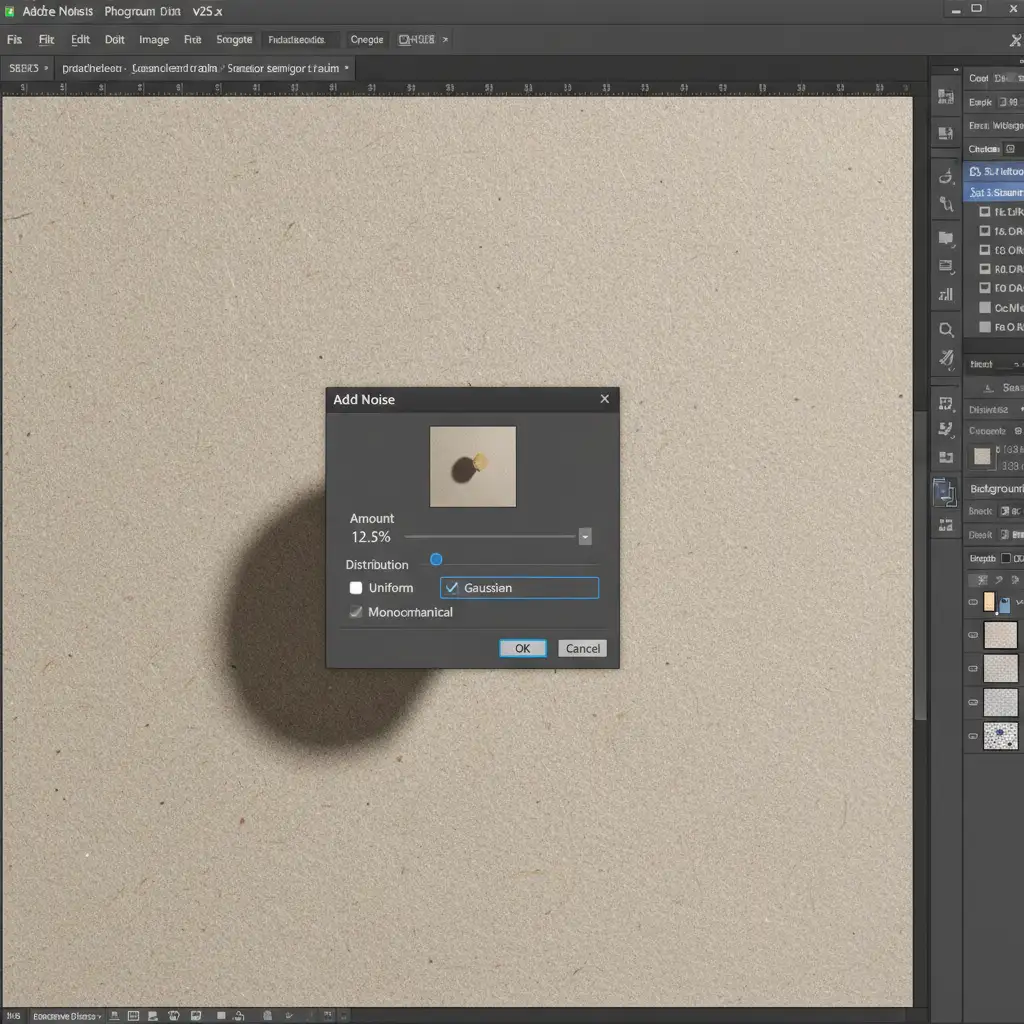Viewport: 1024px width, 1024px height.
Task: Open the Amount slider dropdown arrow
Action: point(585,537)
